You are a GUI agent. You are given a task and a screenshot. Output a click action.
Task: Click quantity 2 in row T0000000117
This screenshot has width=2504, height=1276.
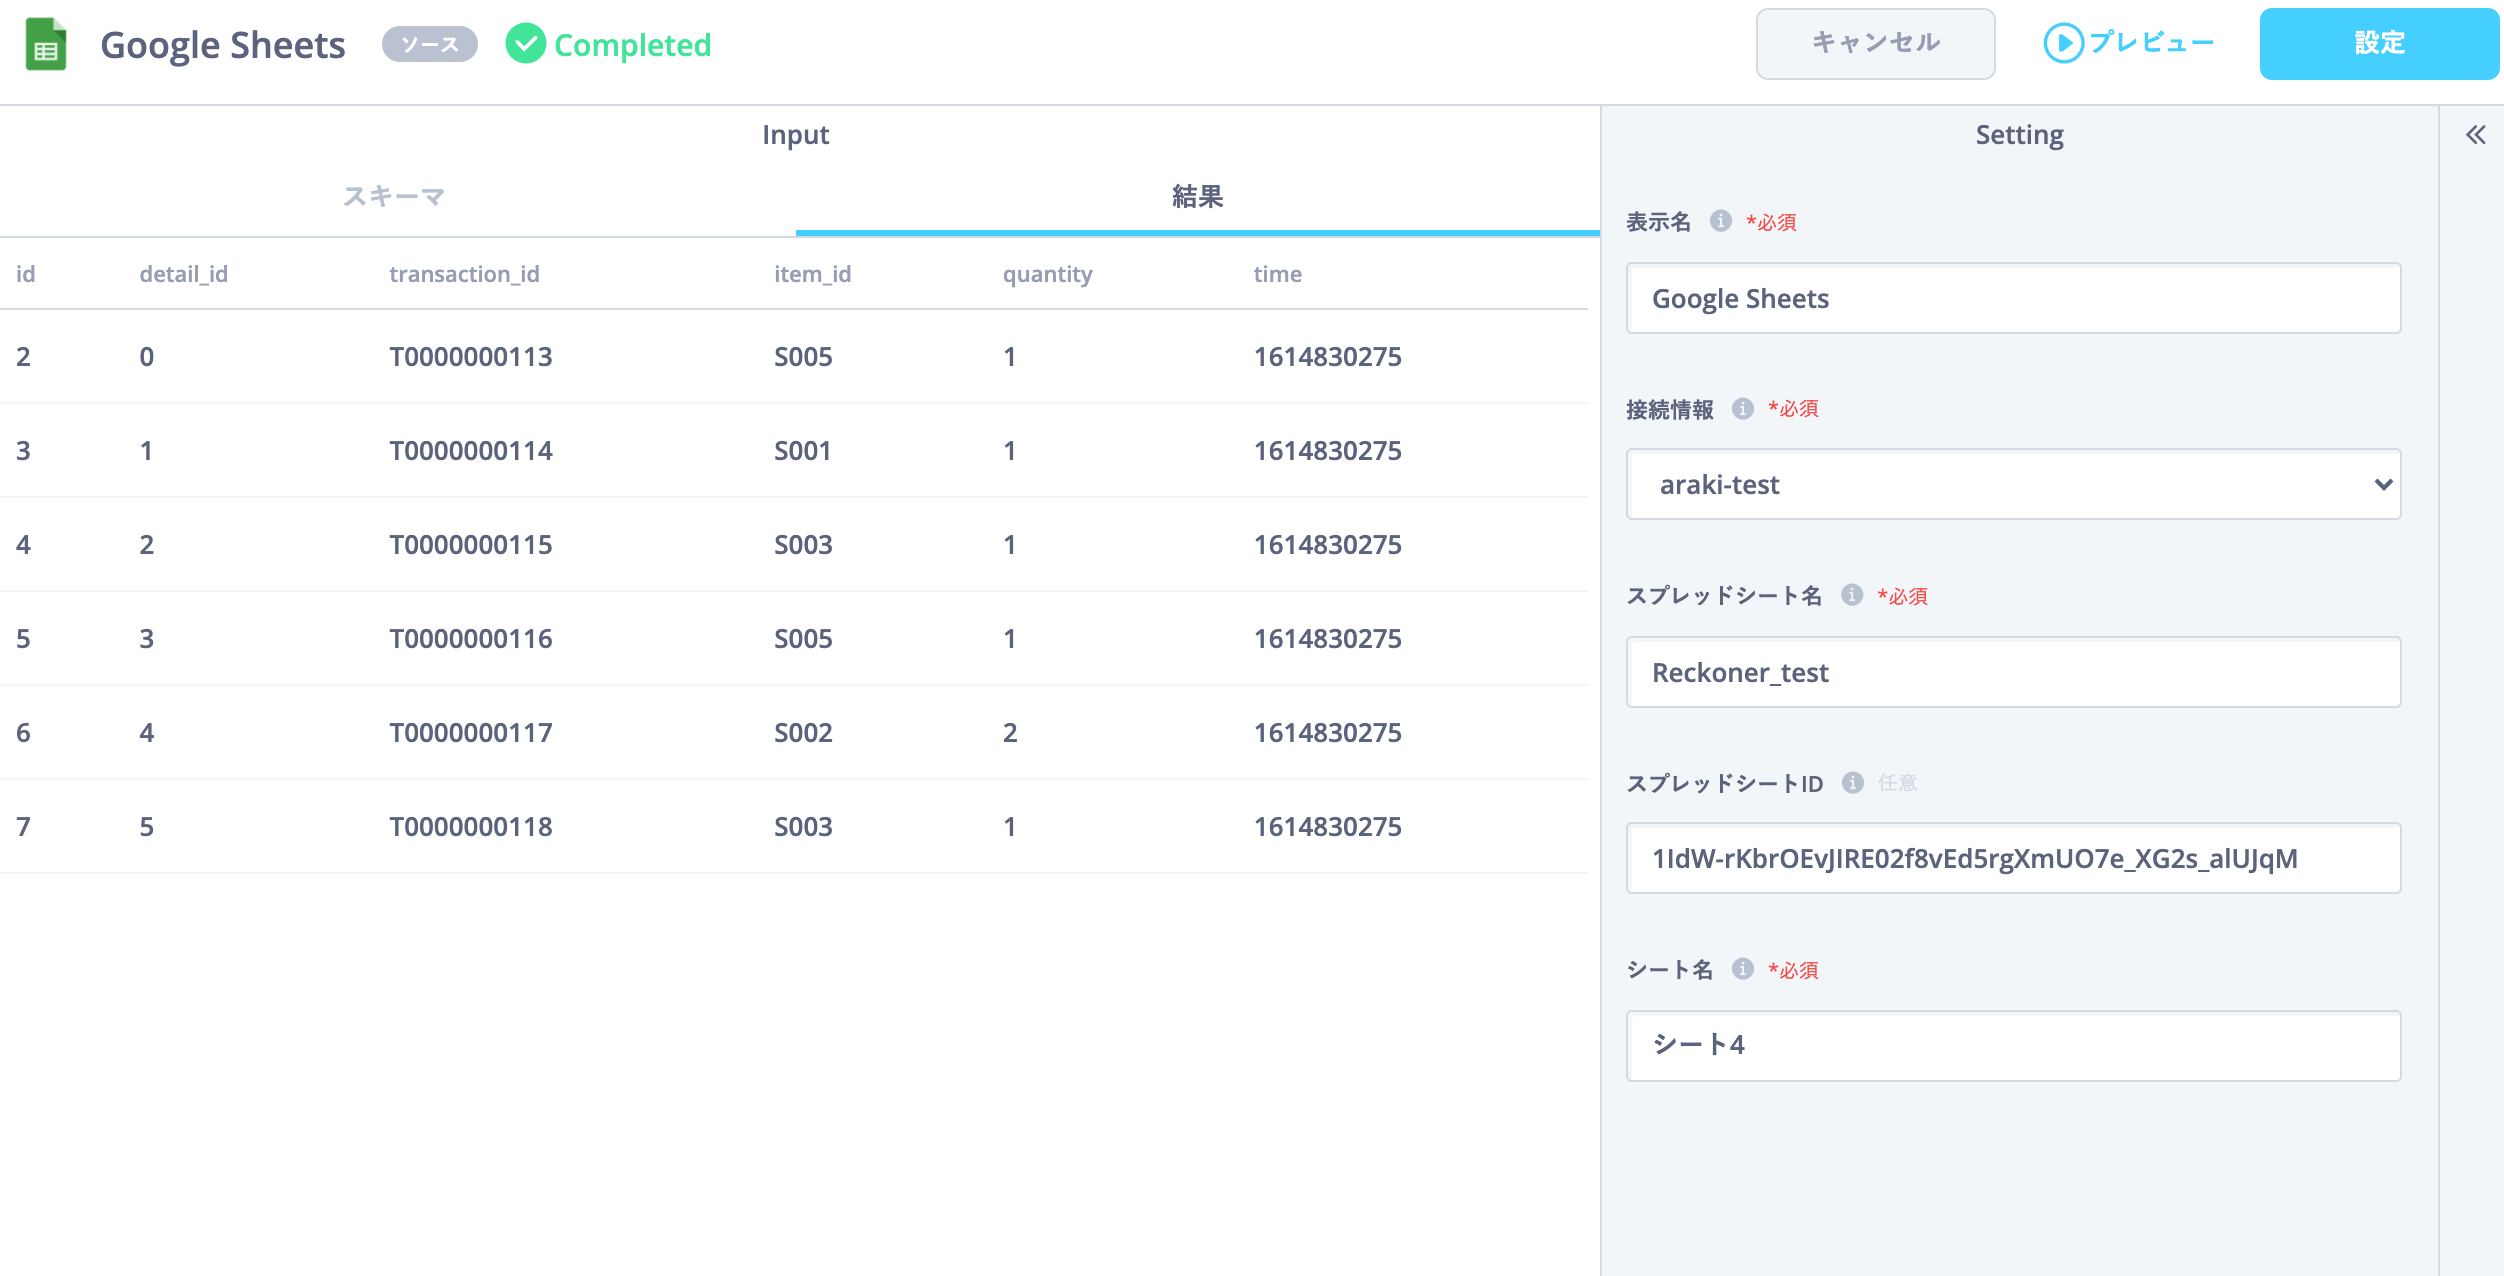pos(1010,733)
